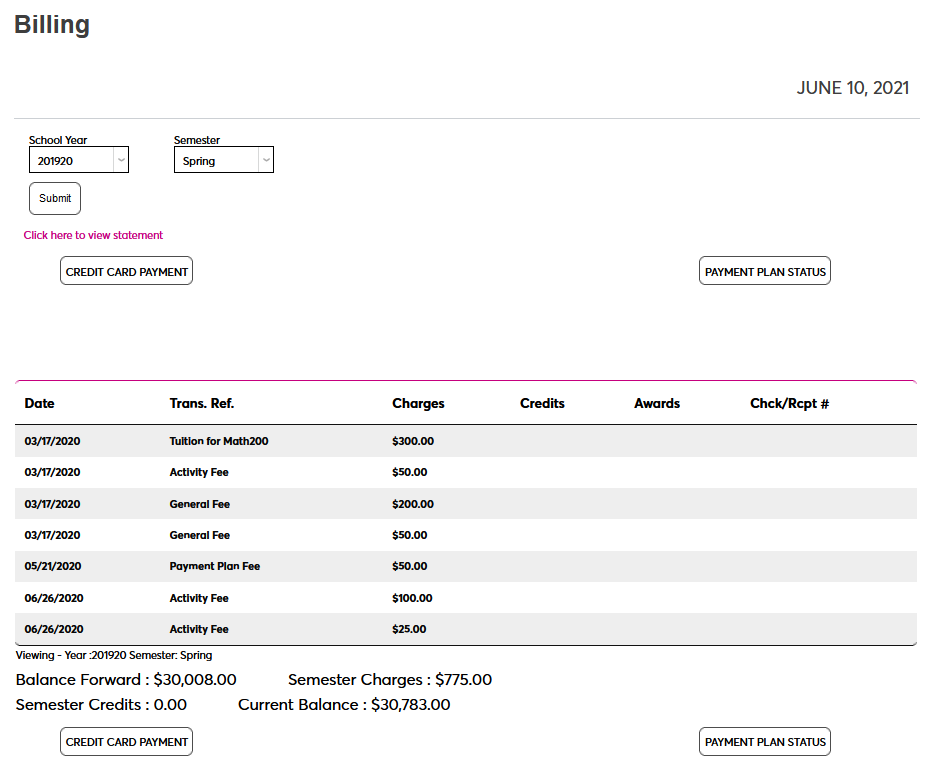Click the Credits column header
This screenshot has width=936, height=769.
pos(542,403)
